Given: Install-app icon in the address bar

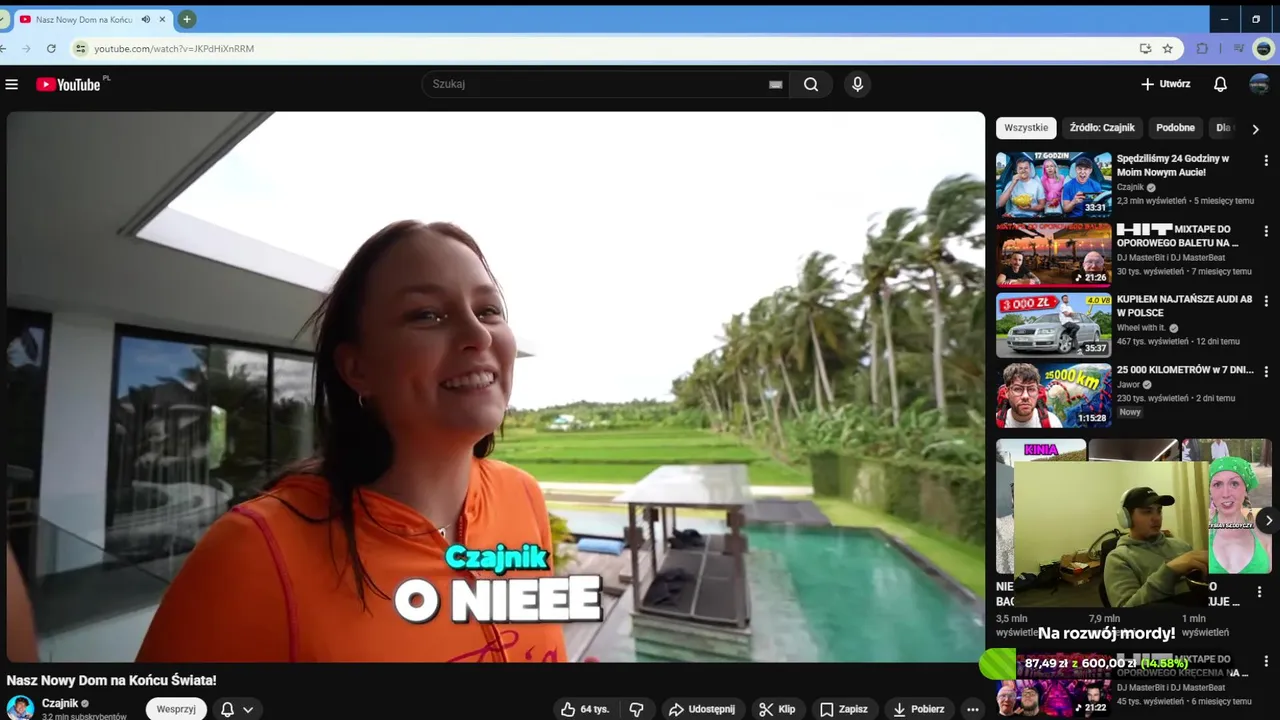Looking at the screenshot, I should coord(1145,48).
